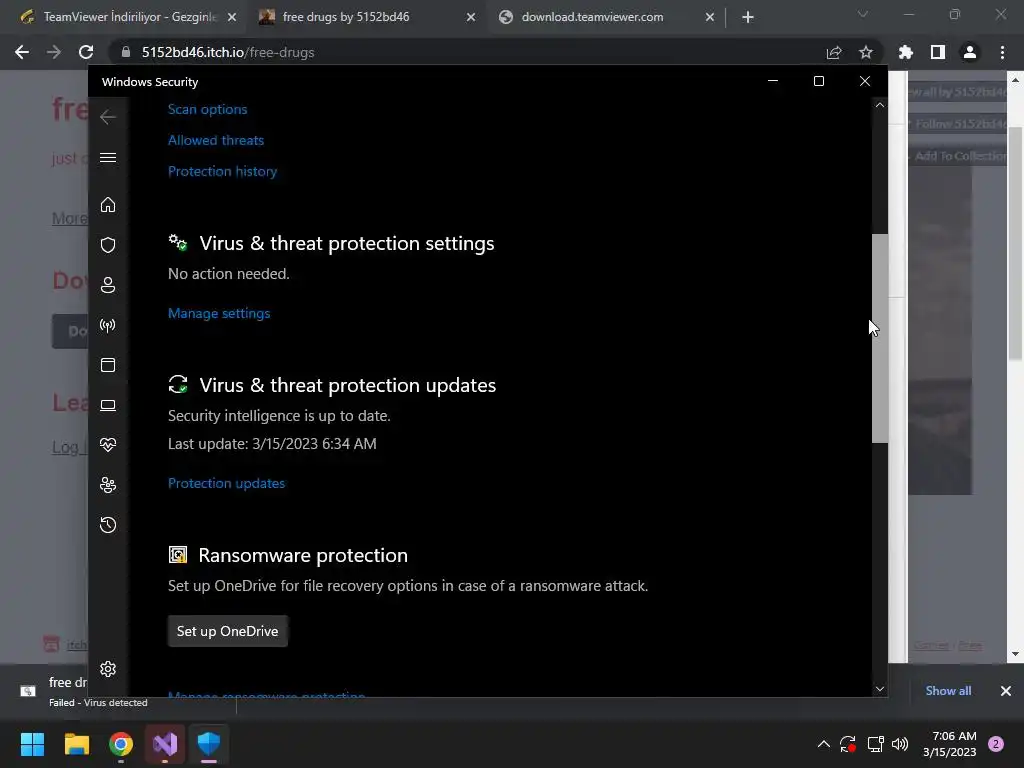Open App & browser control icon

[108, 365]
